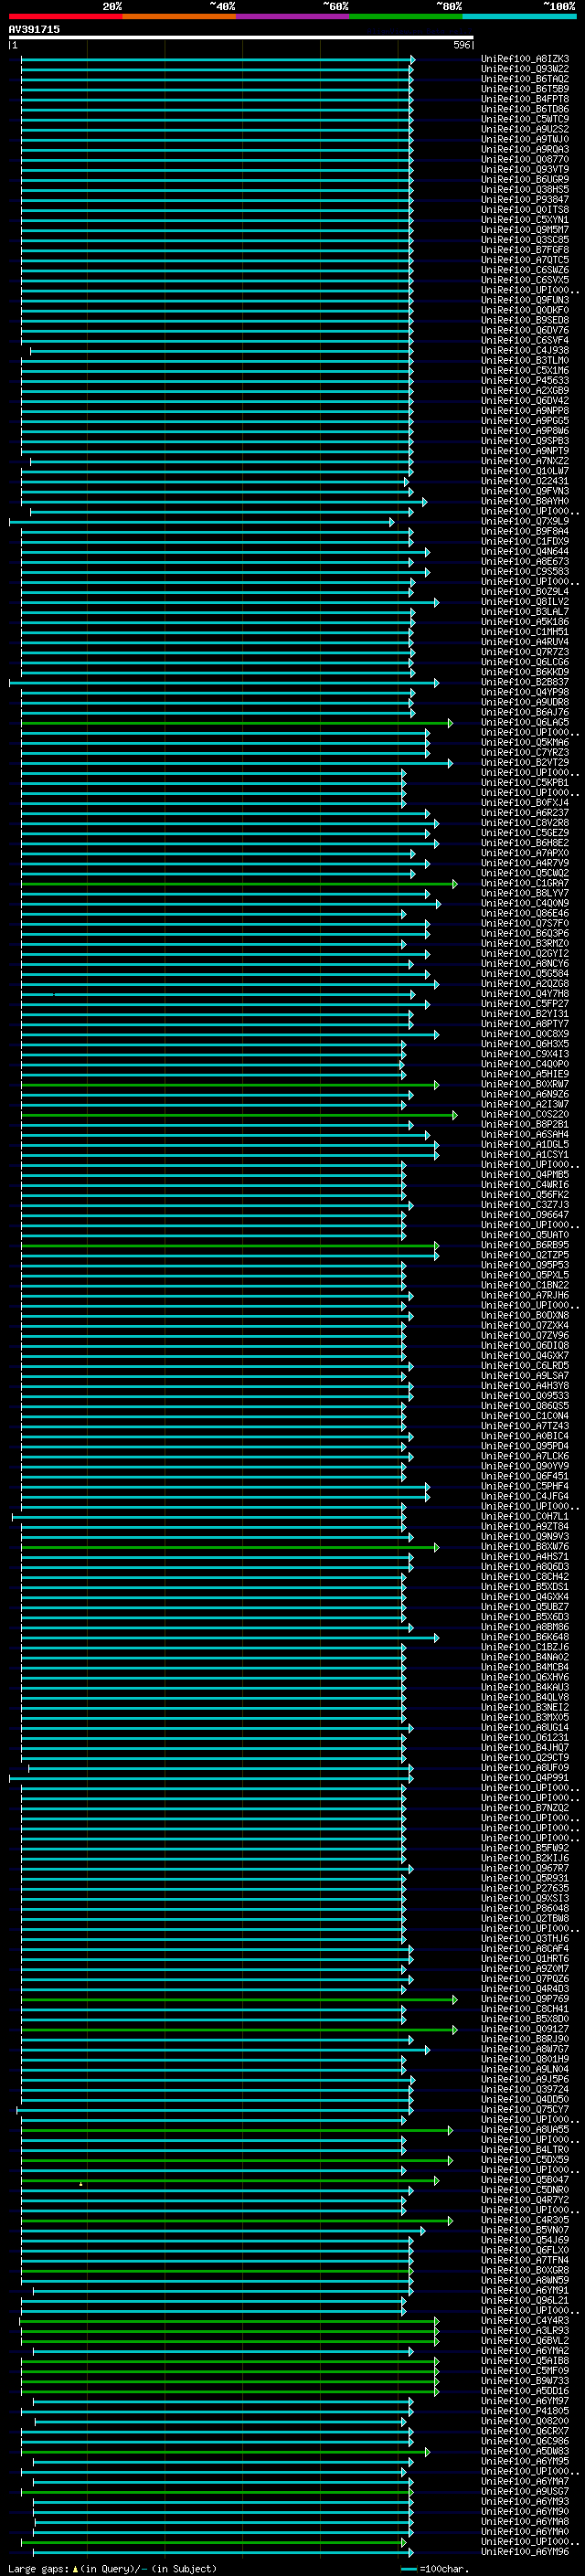Image resolution: width=585 pixels, height=2576 pixels.
Task: Click the white query sequence bar
Action: [x=241, y=37]
